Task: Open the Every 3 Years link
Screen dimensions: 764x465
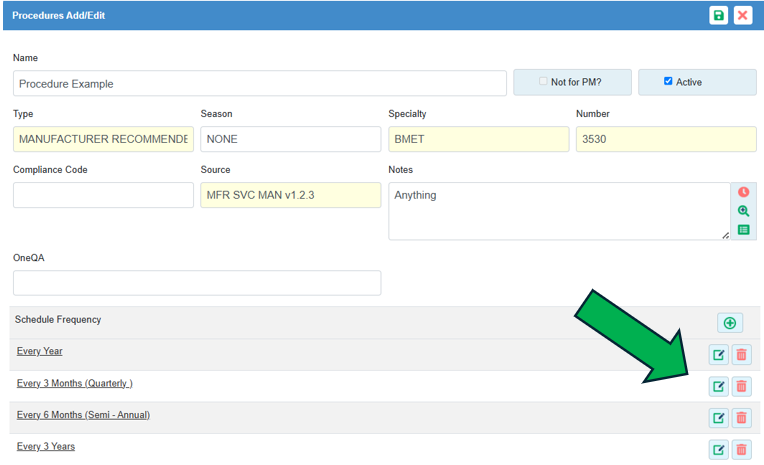Action: pyautogui.click(x=46, y=446)
